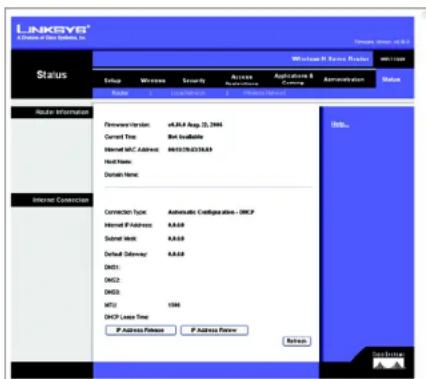Select the Local Network sub-tab
Viewport: 426px width, 379px height.
[x=188, y=93]
